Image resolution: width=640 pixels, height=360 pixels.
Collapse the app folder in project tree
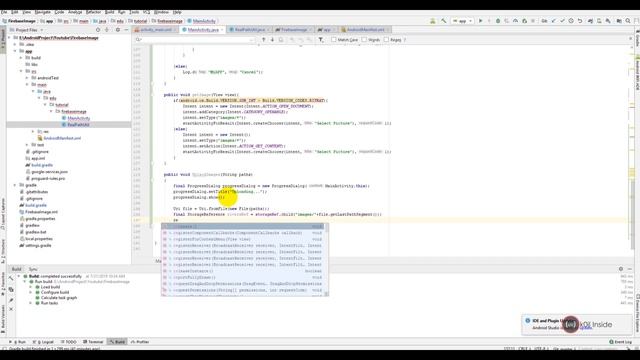15,51
